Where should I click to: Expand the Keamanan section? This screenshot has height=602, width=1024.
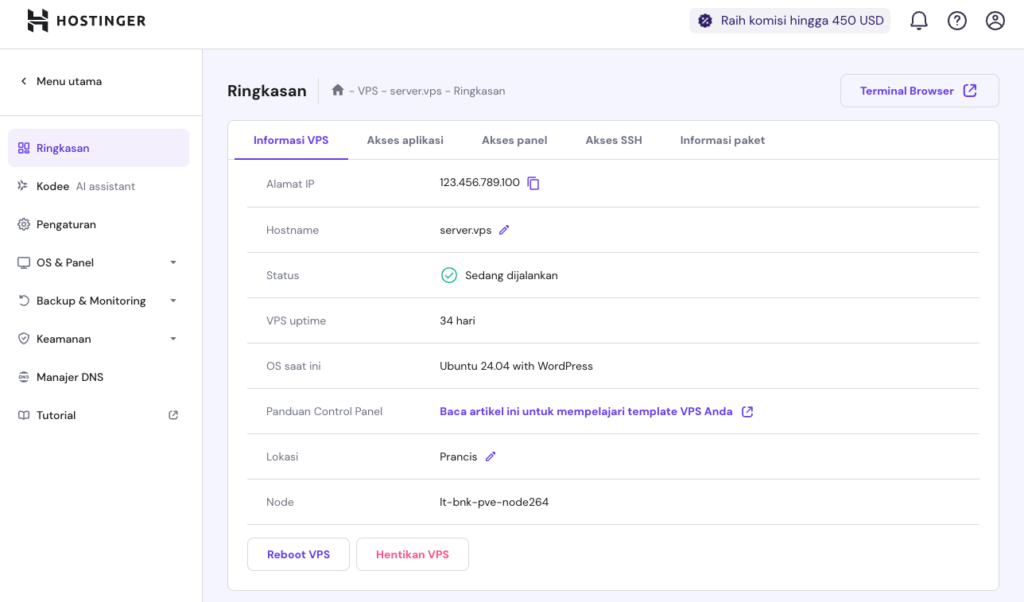point(69,338)
